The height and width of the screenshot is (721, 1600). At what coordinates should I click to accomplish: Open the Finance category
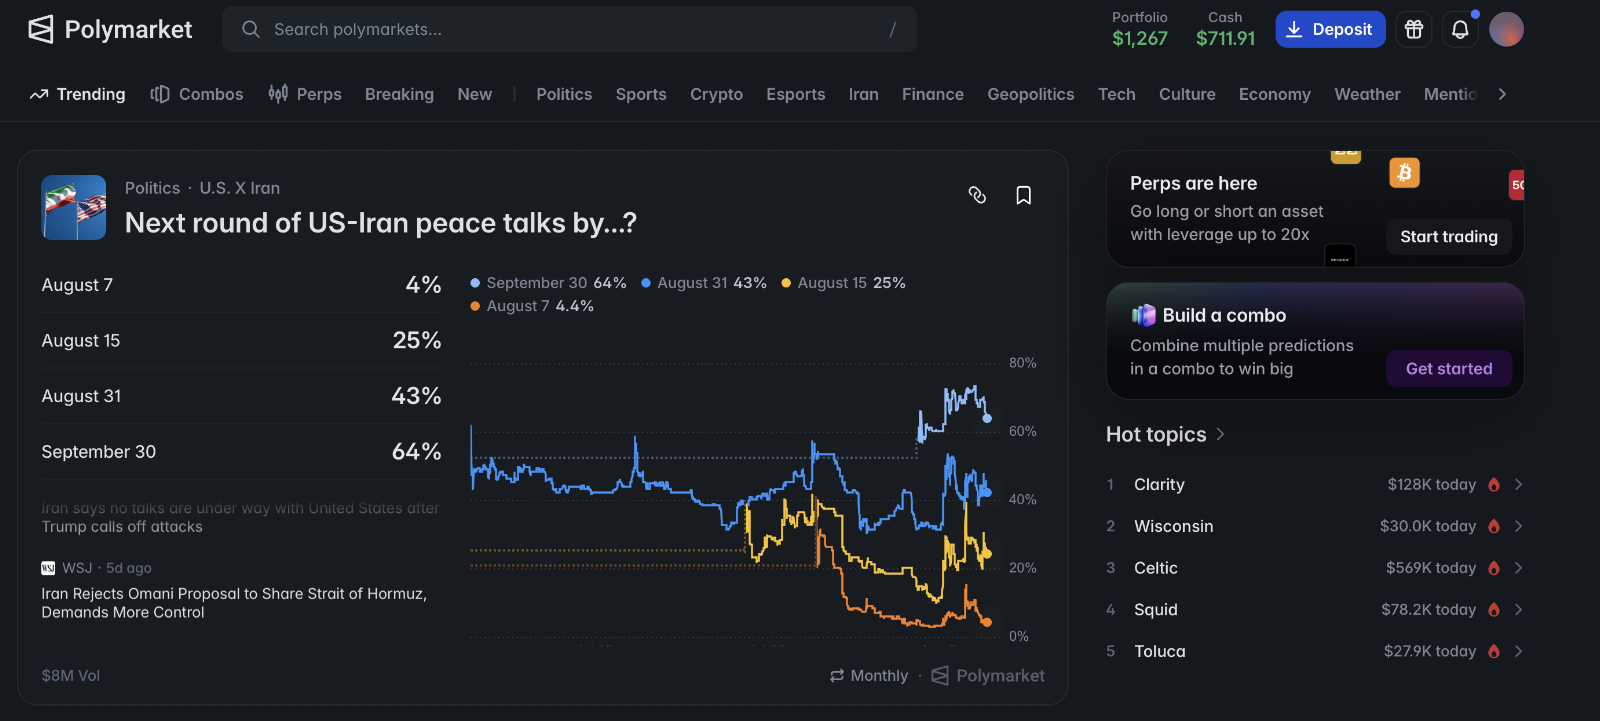[933, 94]
